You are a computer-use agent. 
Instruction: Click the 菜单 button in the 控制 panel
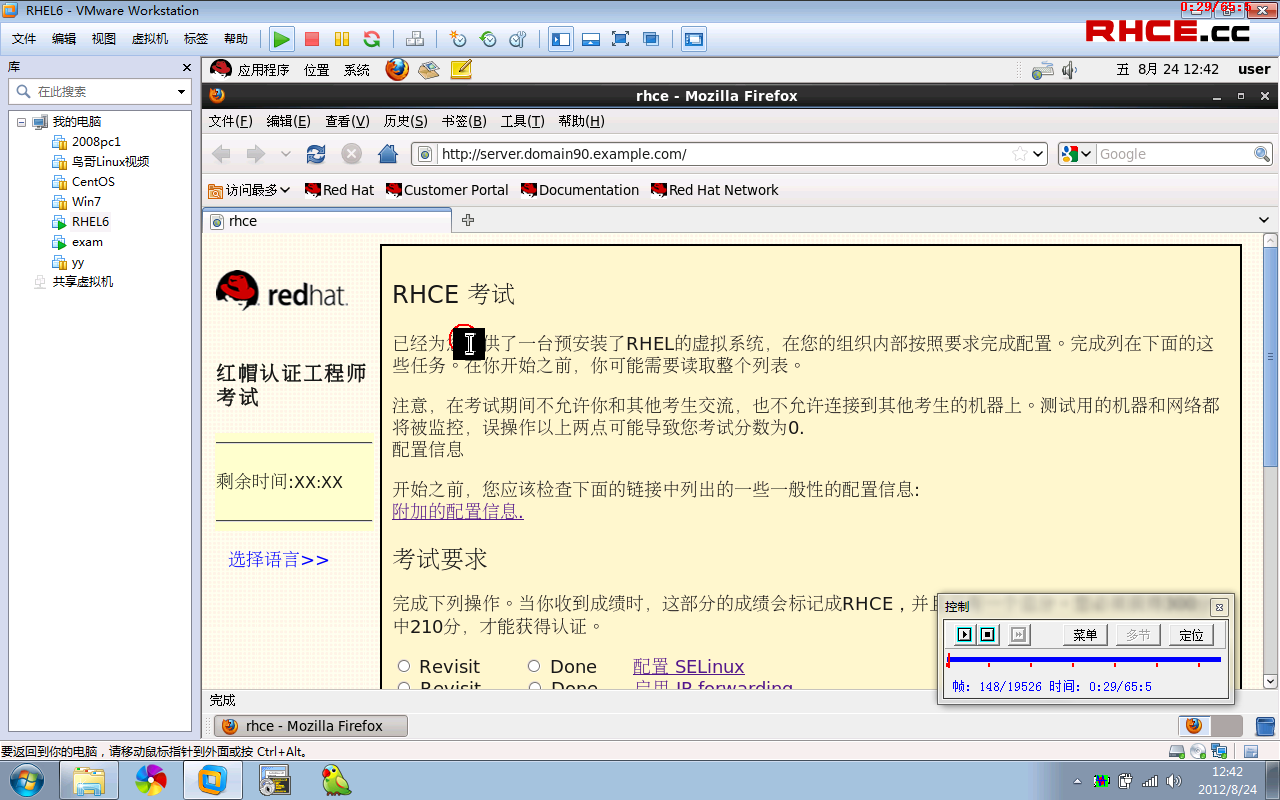(x=1085, y=635)
